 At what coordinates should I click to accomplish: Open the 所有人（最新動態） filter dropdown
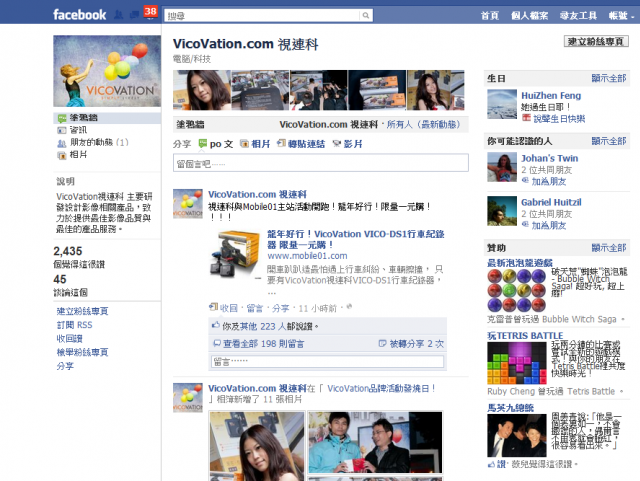[x=423, y=125]
